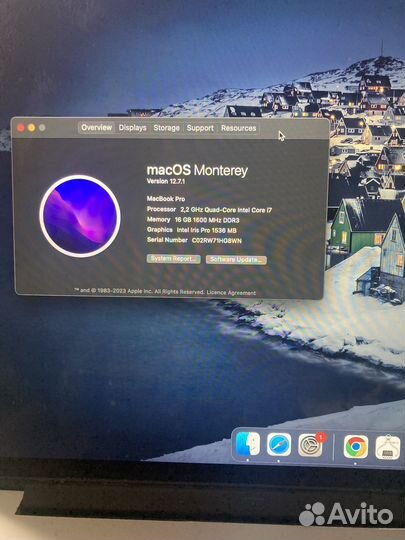Launch Safari from the Dock
The image size is (405, 540).
coord(279,445)
